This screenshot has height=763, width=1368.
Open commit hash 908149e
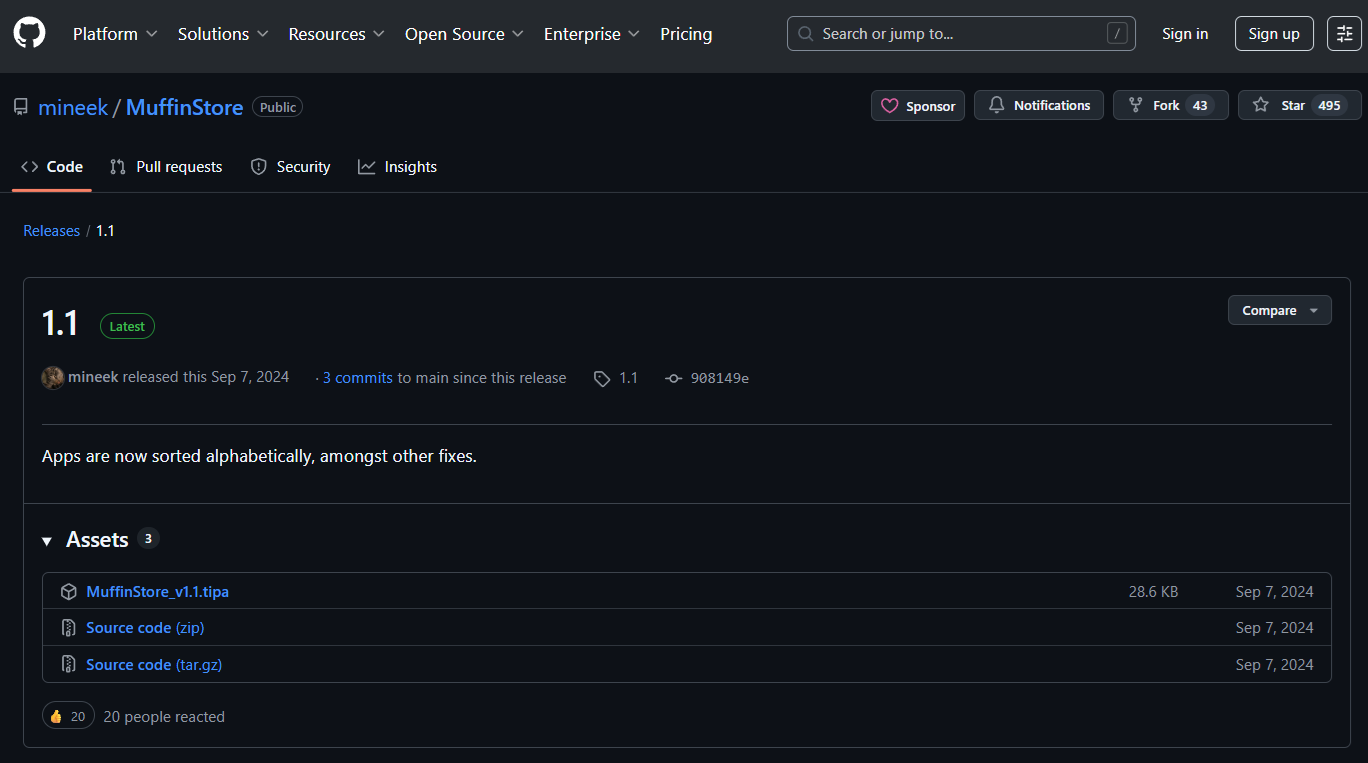720,378
